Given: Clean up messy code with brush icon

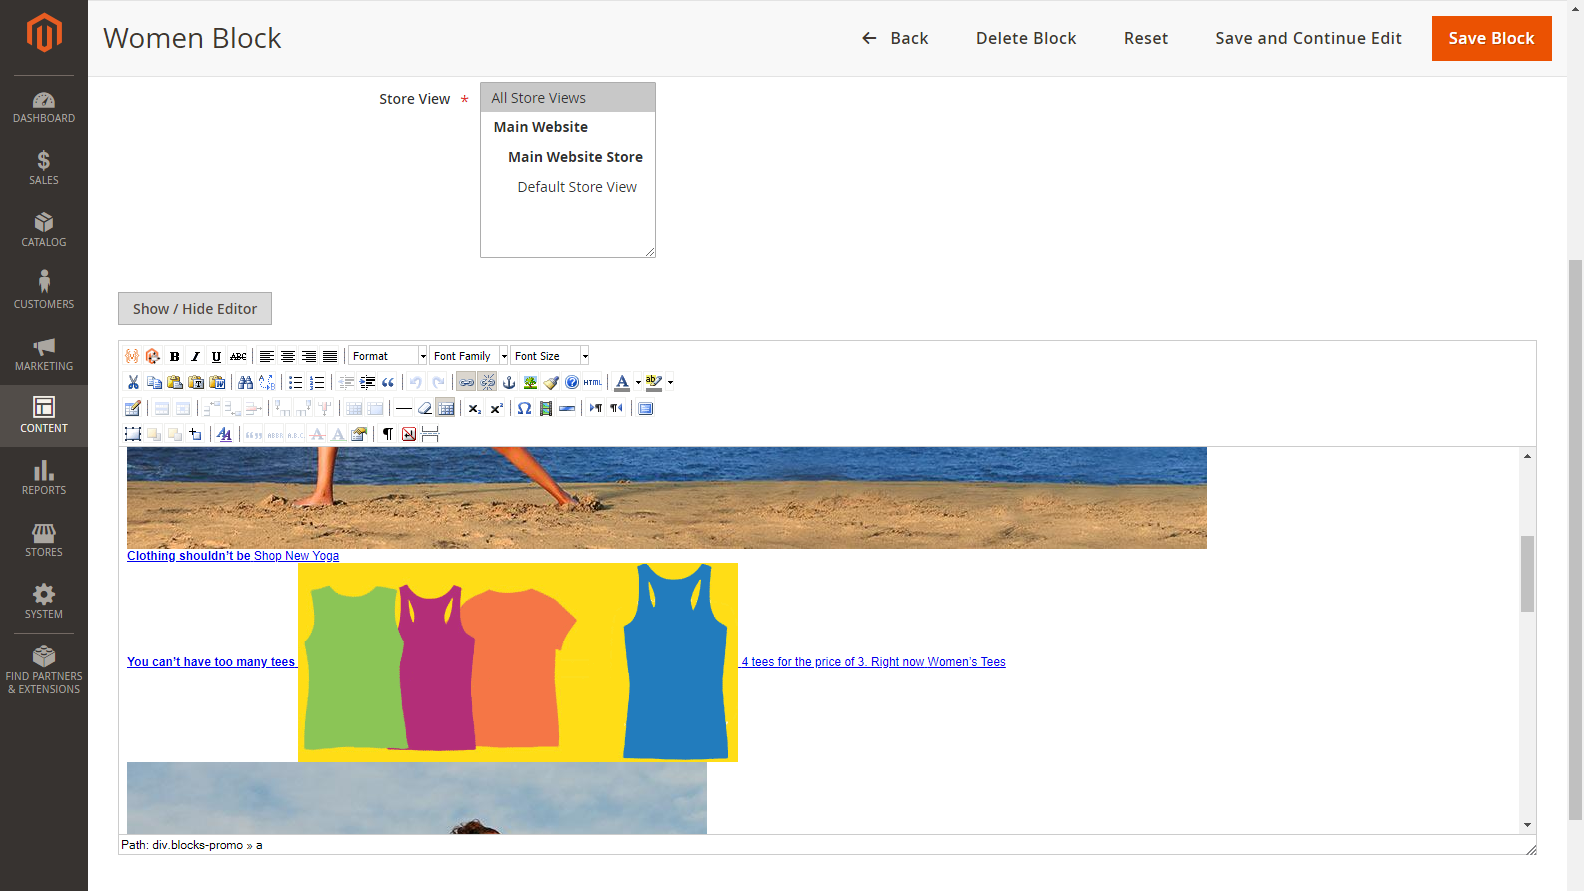Looking at the screenshot, I should pyautogui.click(x=551, y=382).
